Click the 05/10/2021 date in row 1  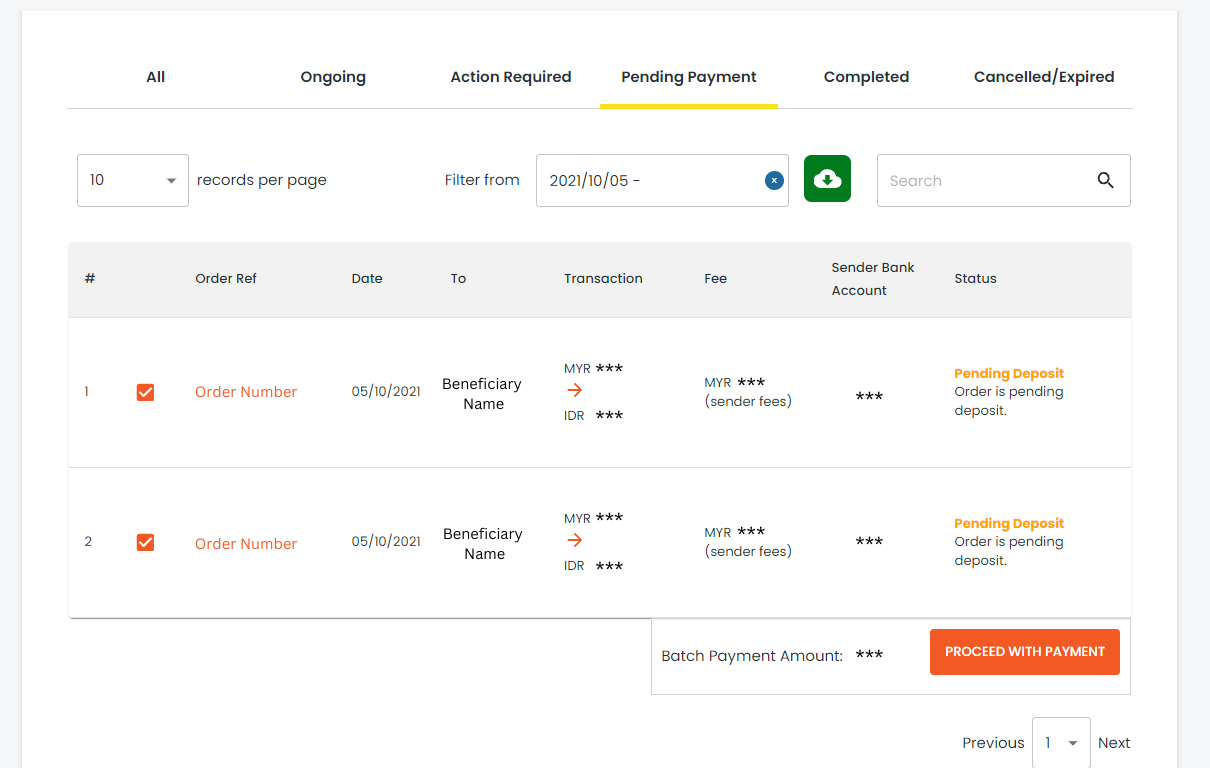point(386,392)
